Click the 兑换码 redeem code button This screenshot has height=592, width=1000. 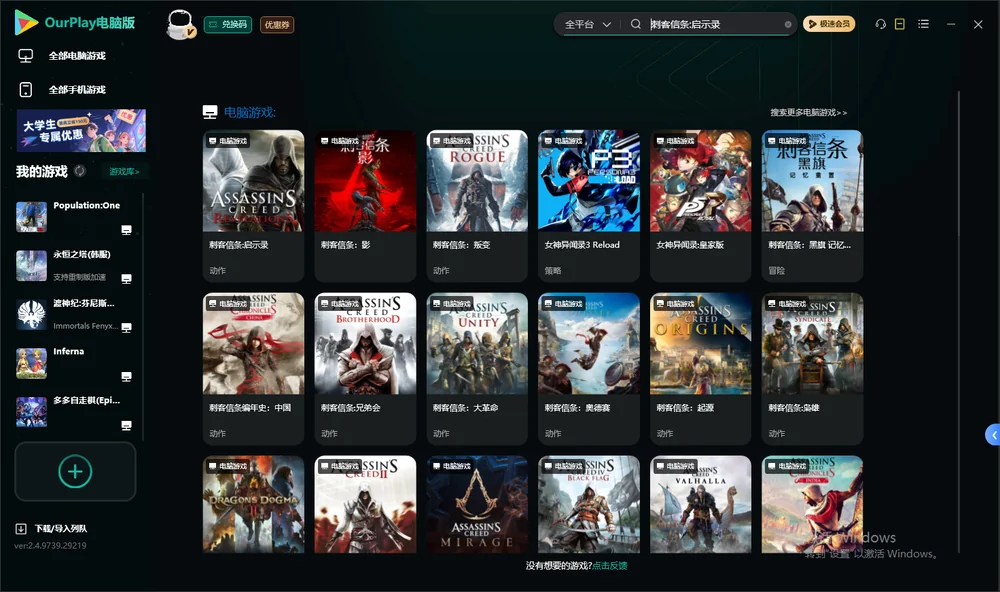228,24
